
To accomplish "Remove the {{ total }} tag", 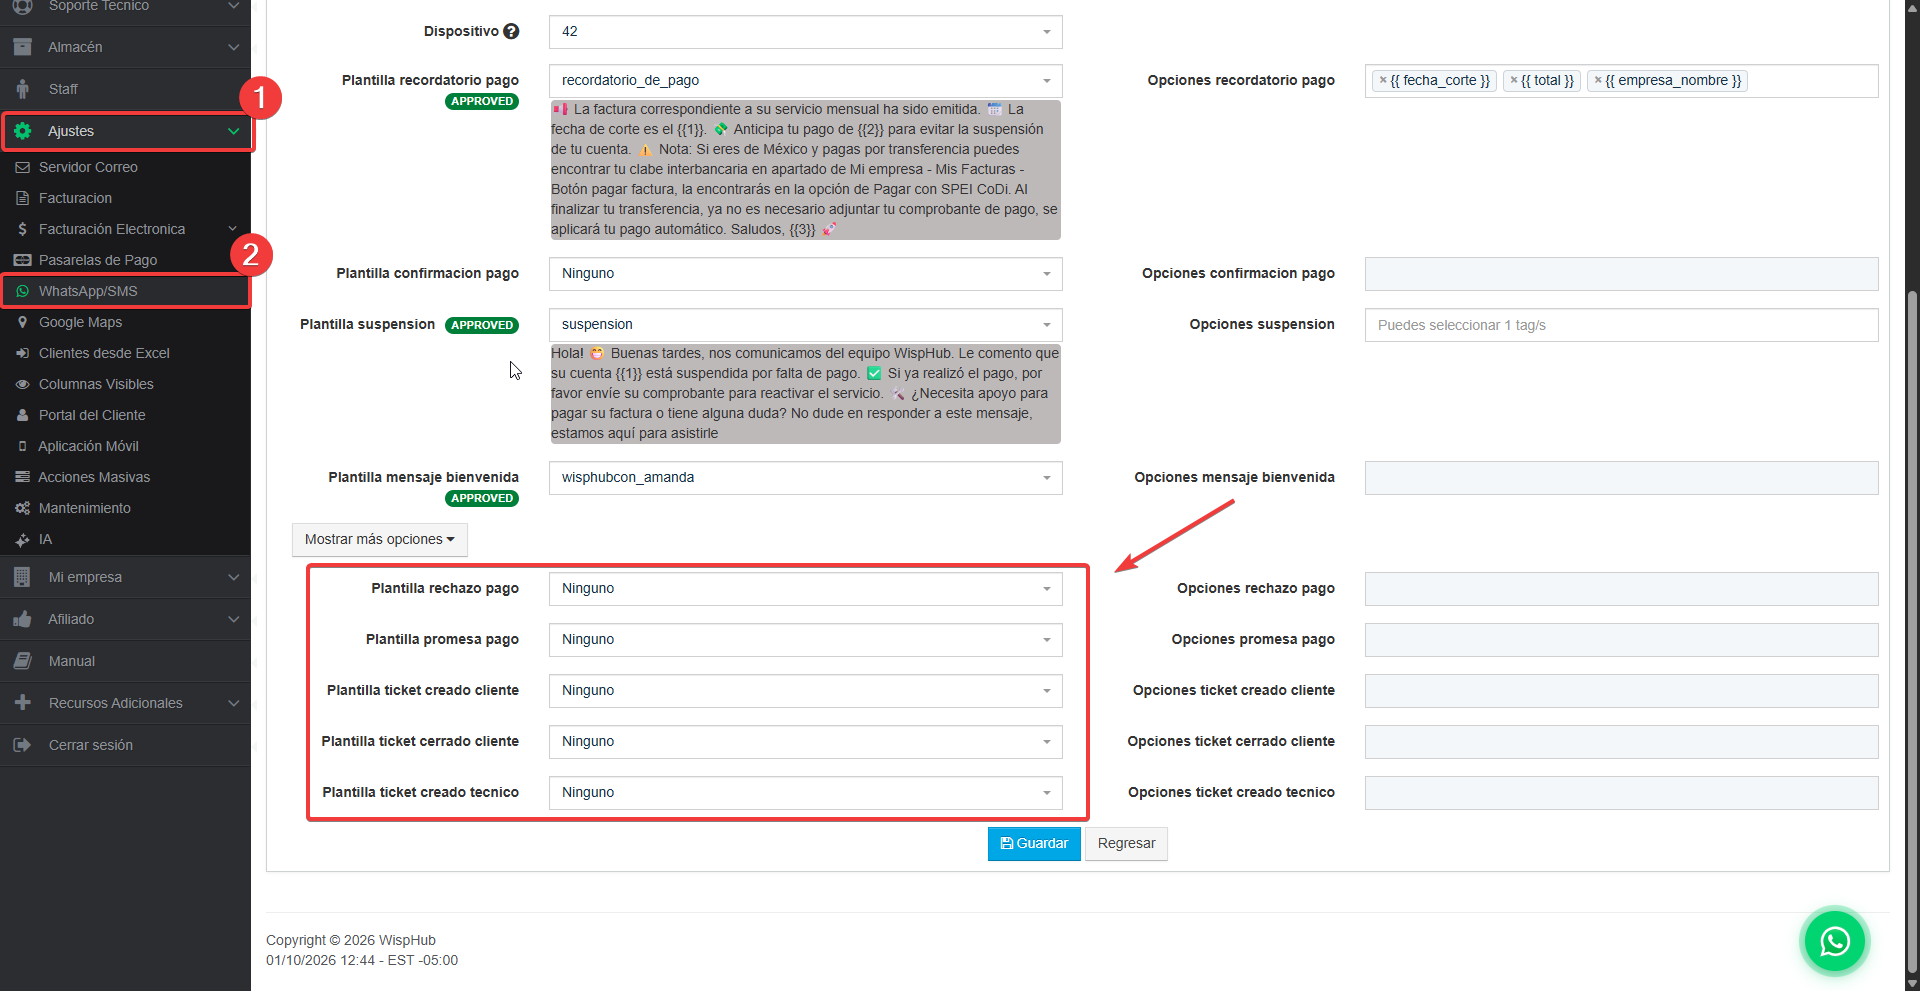I will click(1514, 80).
